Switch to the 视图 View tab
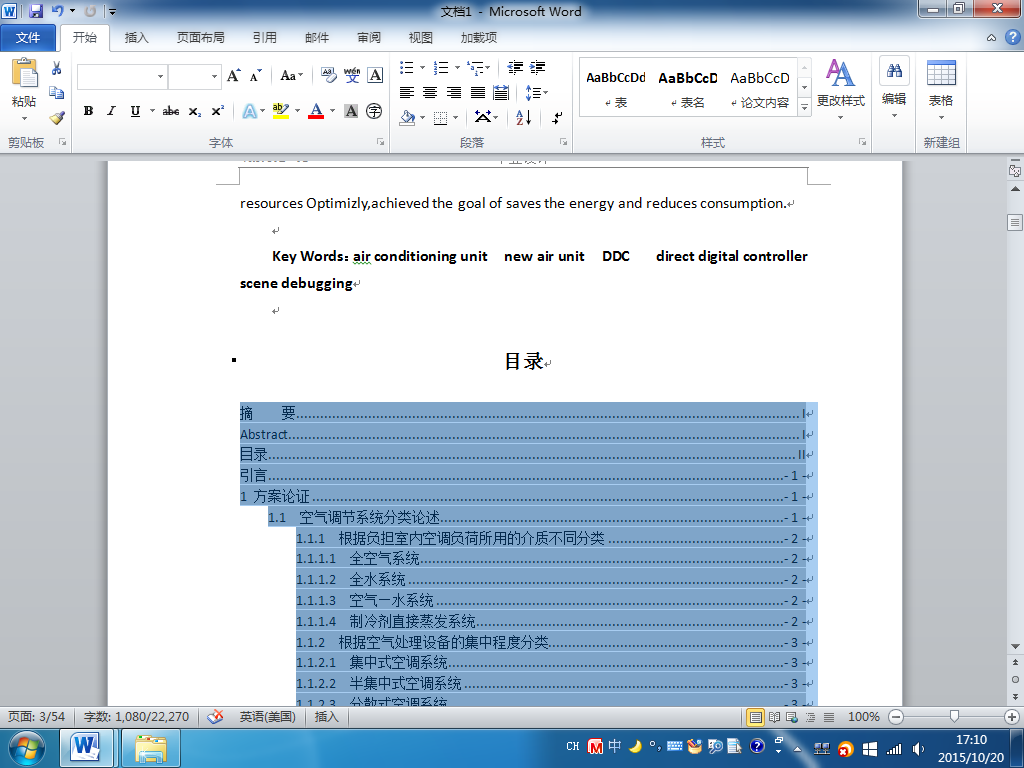 click(421, 38)
